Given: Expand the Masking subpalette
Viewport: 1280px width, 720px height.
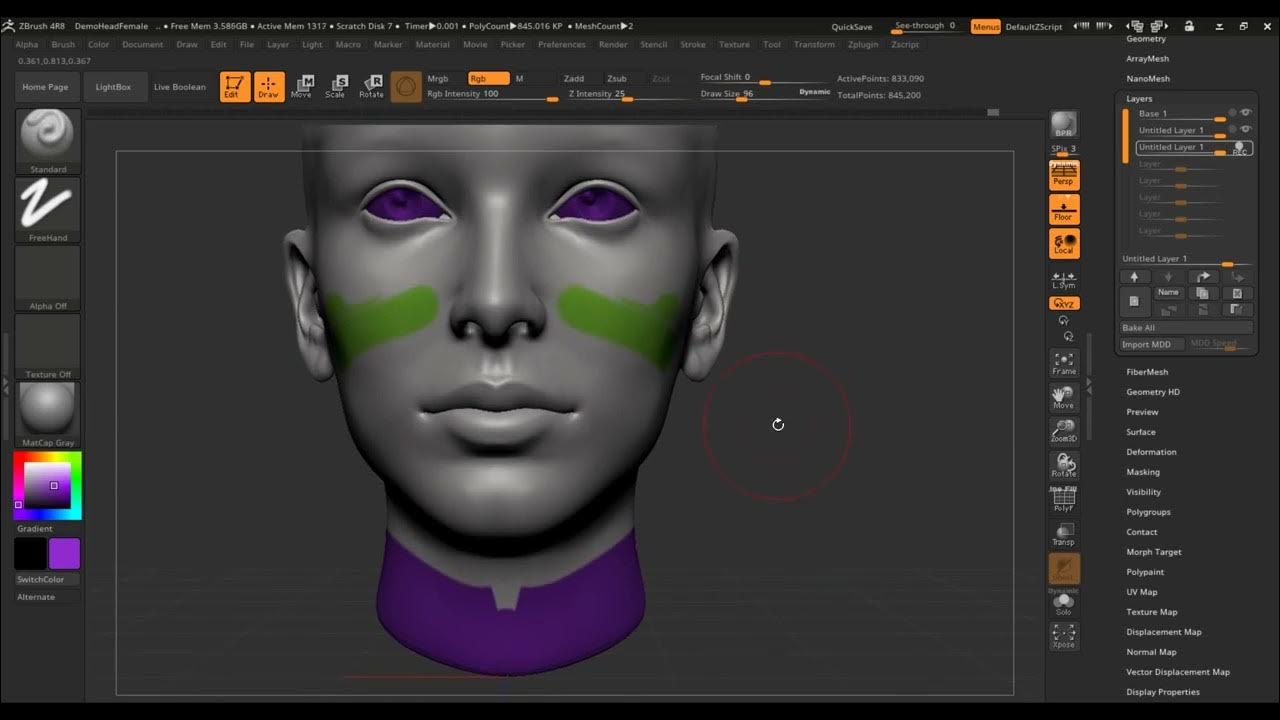Looking at the screenshot, I should [x=1143, y=472].
